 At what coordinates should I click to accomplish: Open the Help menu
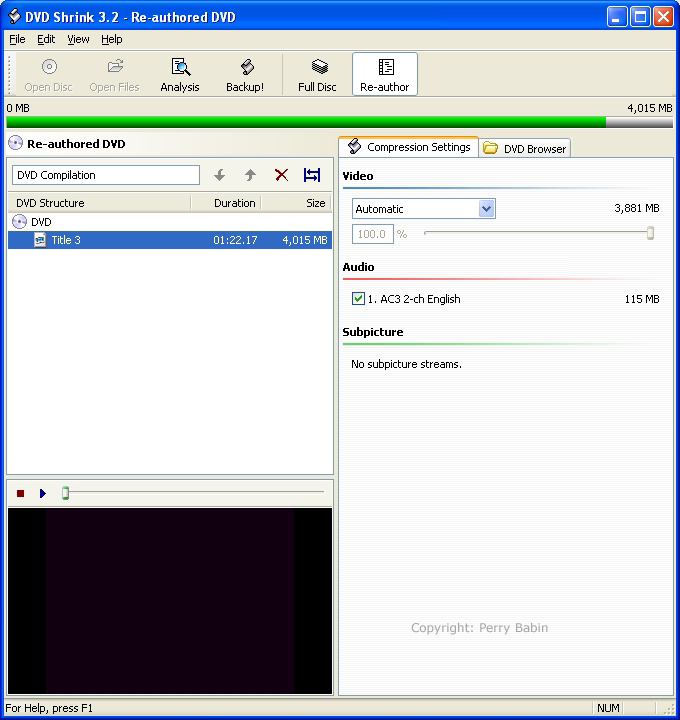pos(112,39)
